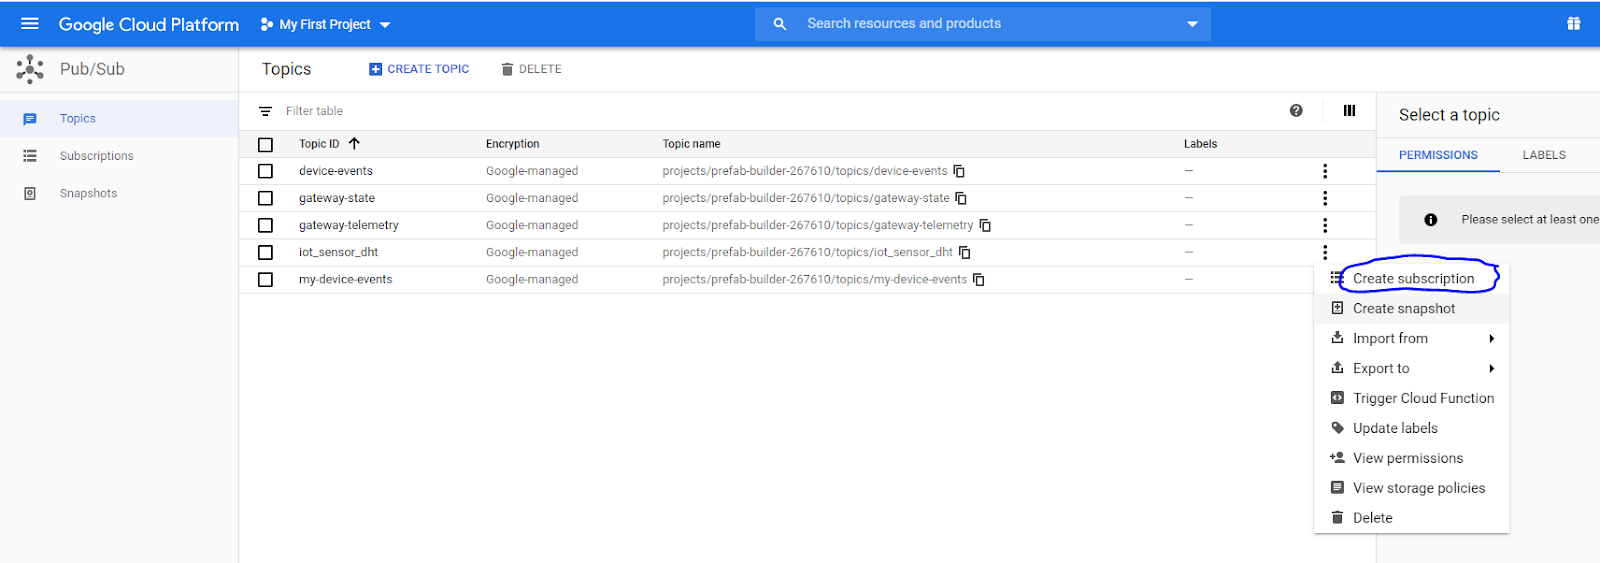Click the gateway-telemetry topic ID
This screenshot has width=1600, height=563.
348,225
